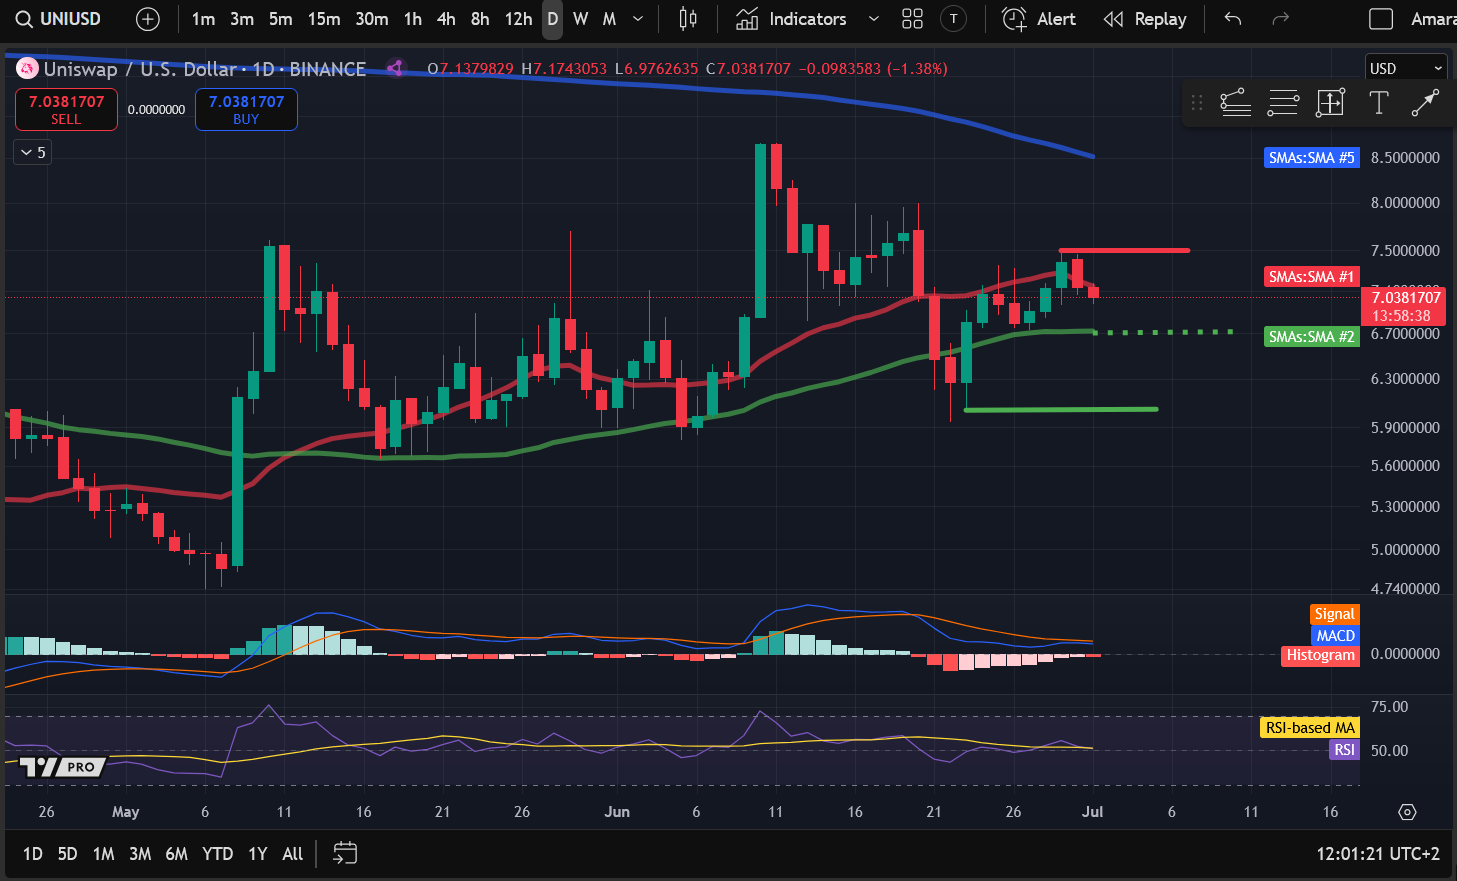
Task: Click the orange Signal label
Action: [x=1334, y=614]
